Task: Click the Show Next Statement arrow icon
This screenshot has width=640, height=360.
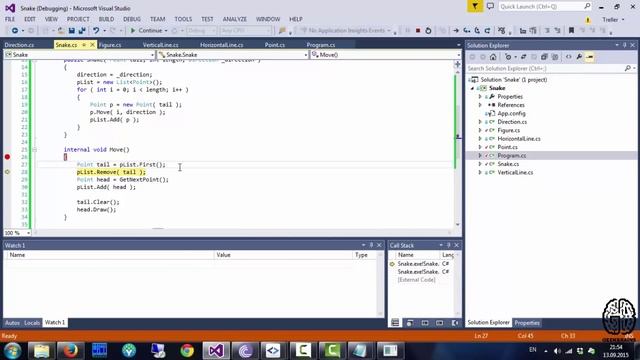Action: pos(456,31)
